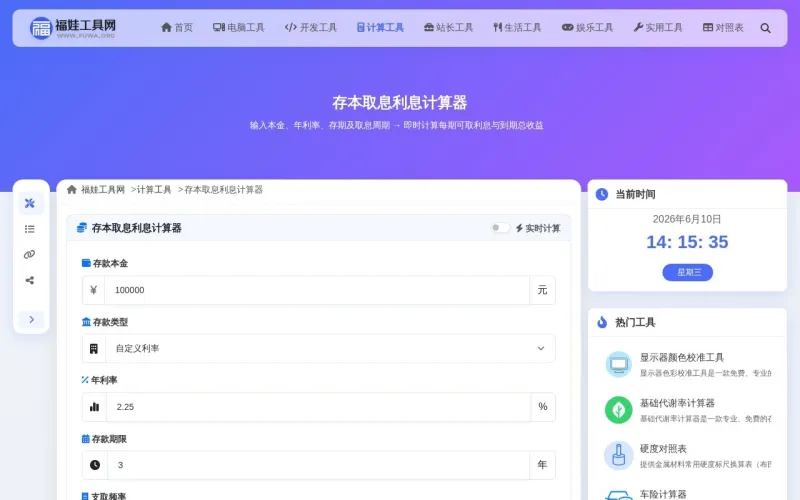Expand the left sidebar with chevron
The image size is (800, 500).
coord(31,319)
